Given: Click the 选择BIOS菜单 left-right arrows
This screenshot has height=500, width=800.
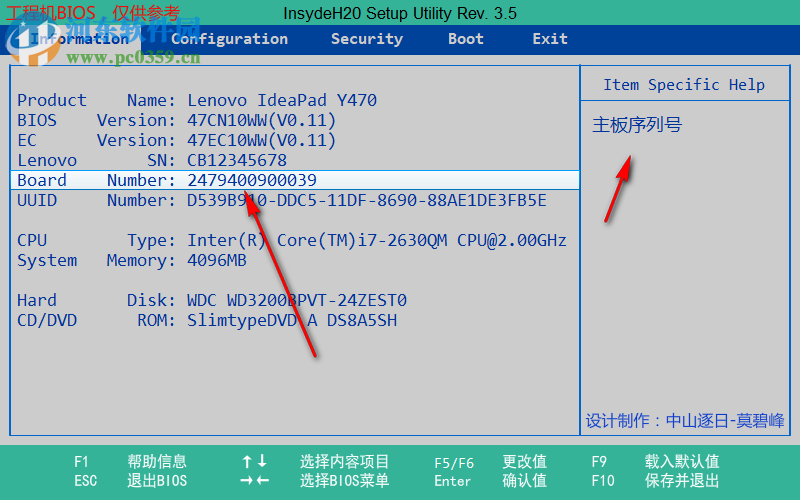Looking at the screenshot, I should (x=255, y=481).
